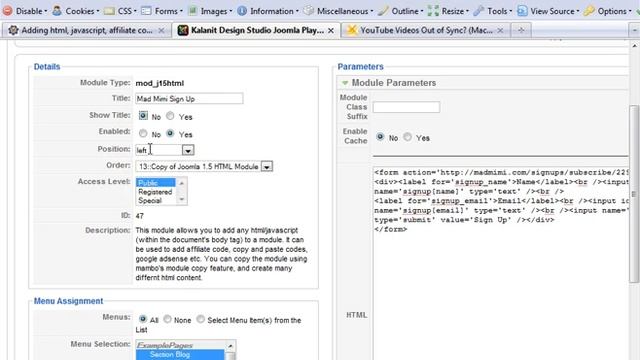Screen dimensions: 640x360
Task: Select Section Blog in Menu Selection
Action: (180, 355)
